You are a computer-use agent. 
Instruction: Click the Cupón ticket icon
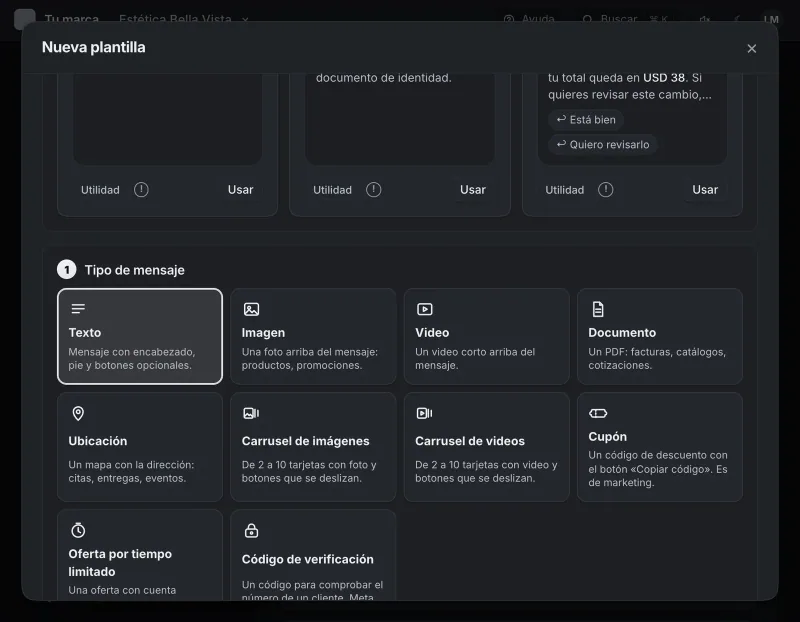tap(598, 413)
